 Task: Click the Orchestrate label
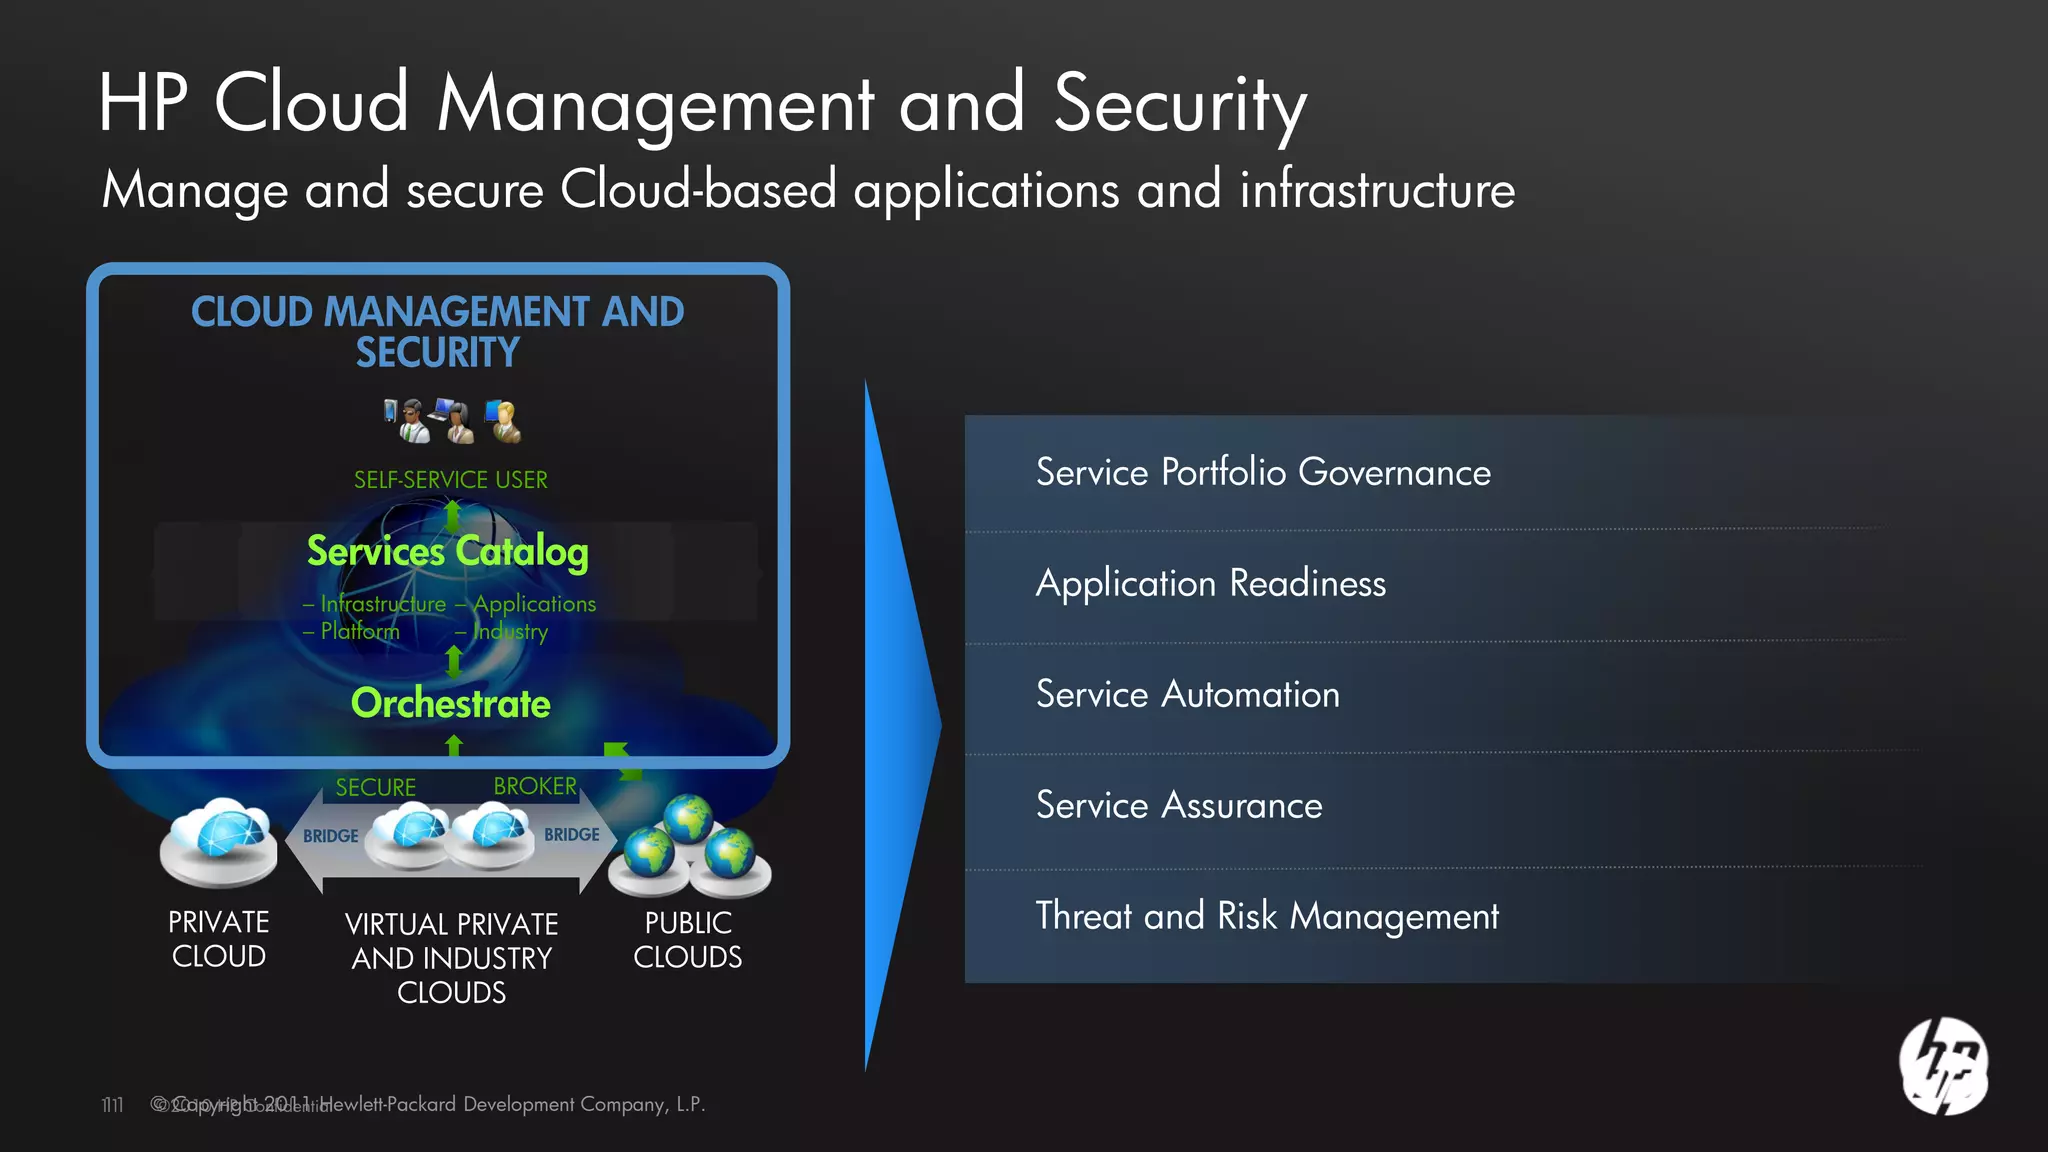click(x=450, y=703)
